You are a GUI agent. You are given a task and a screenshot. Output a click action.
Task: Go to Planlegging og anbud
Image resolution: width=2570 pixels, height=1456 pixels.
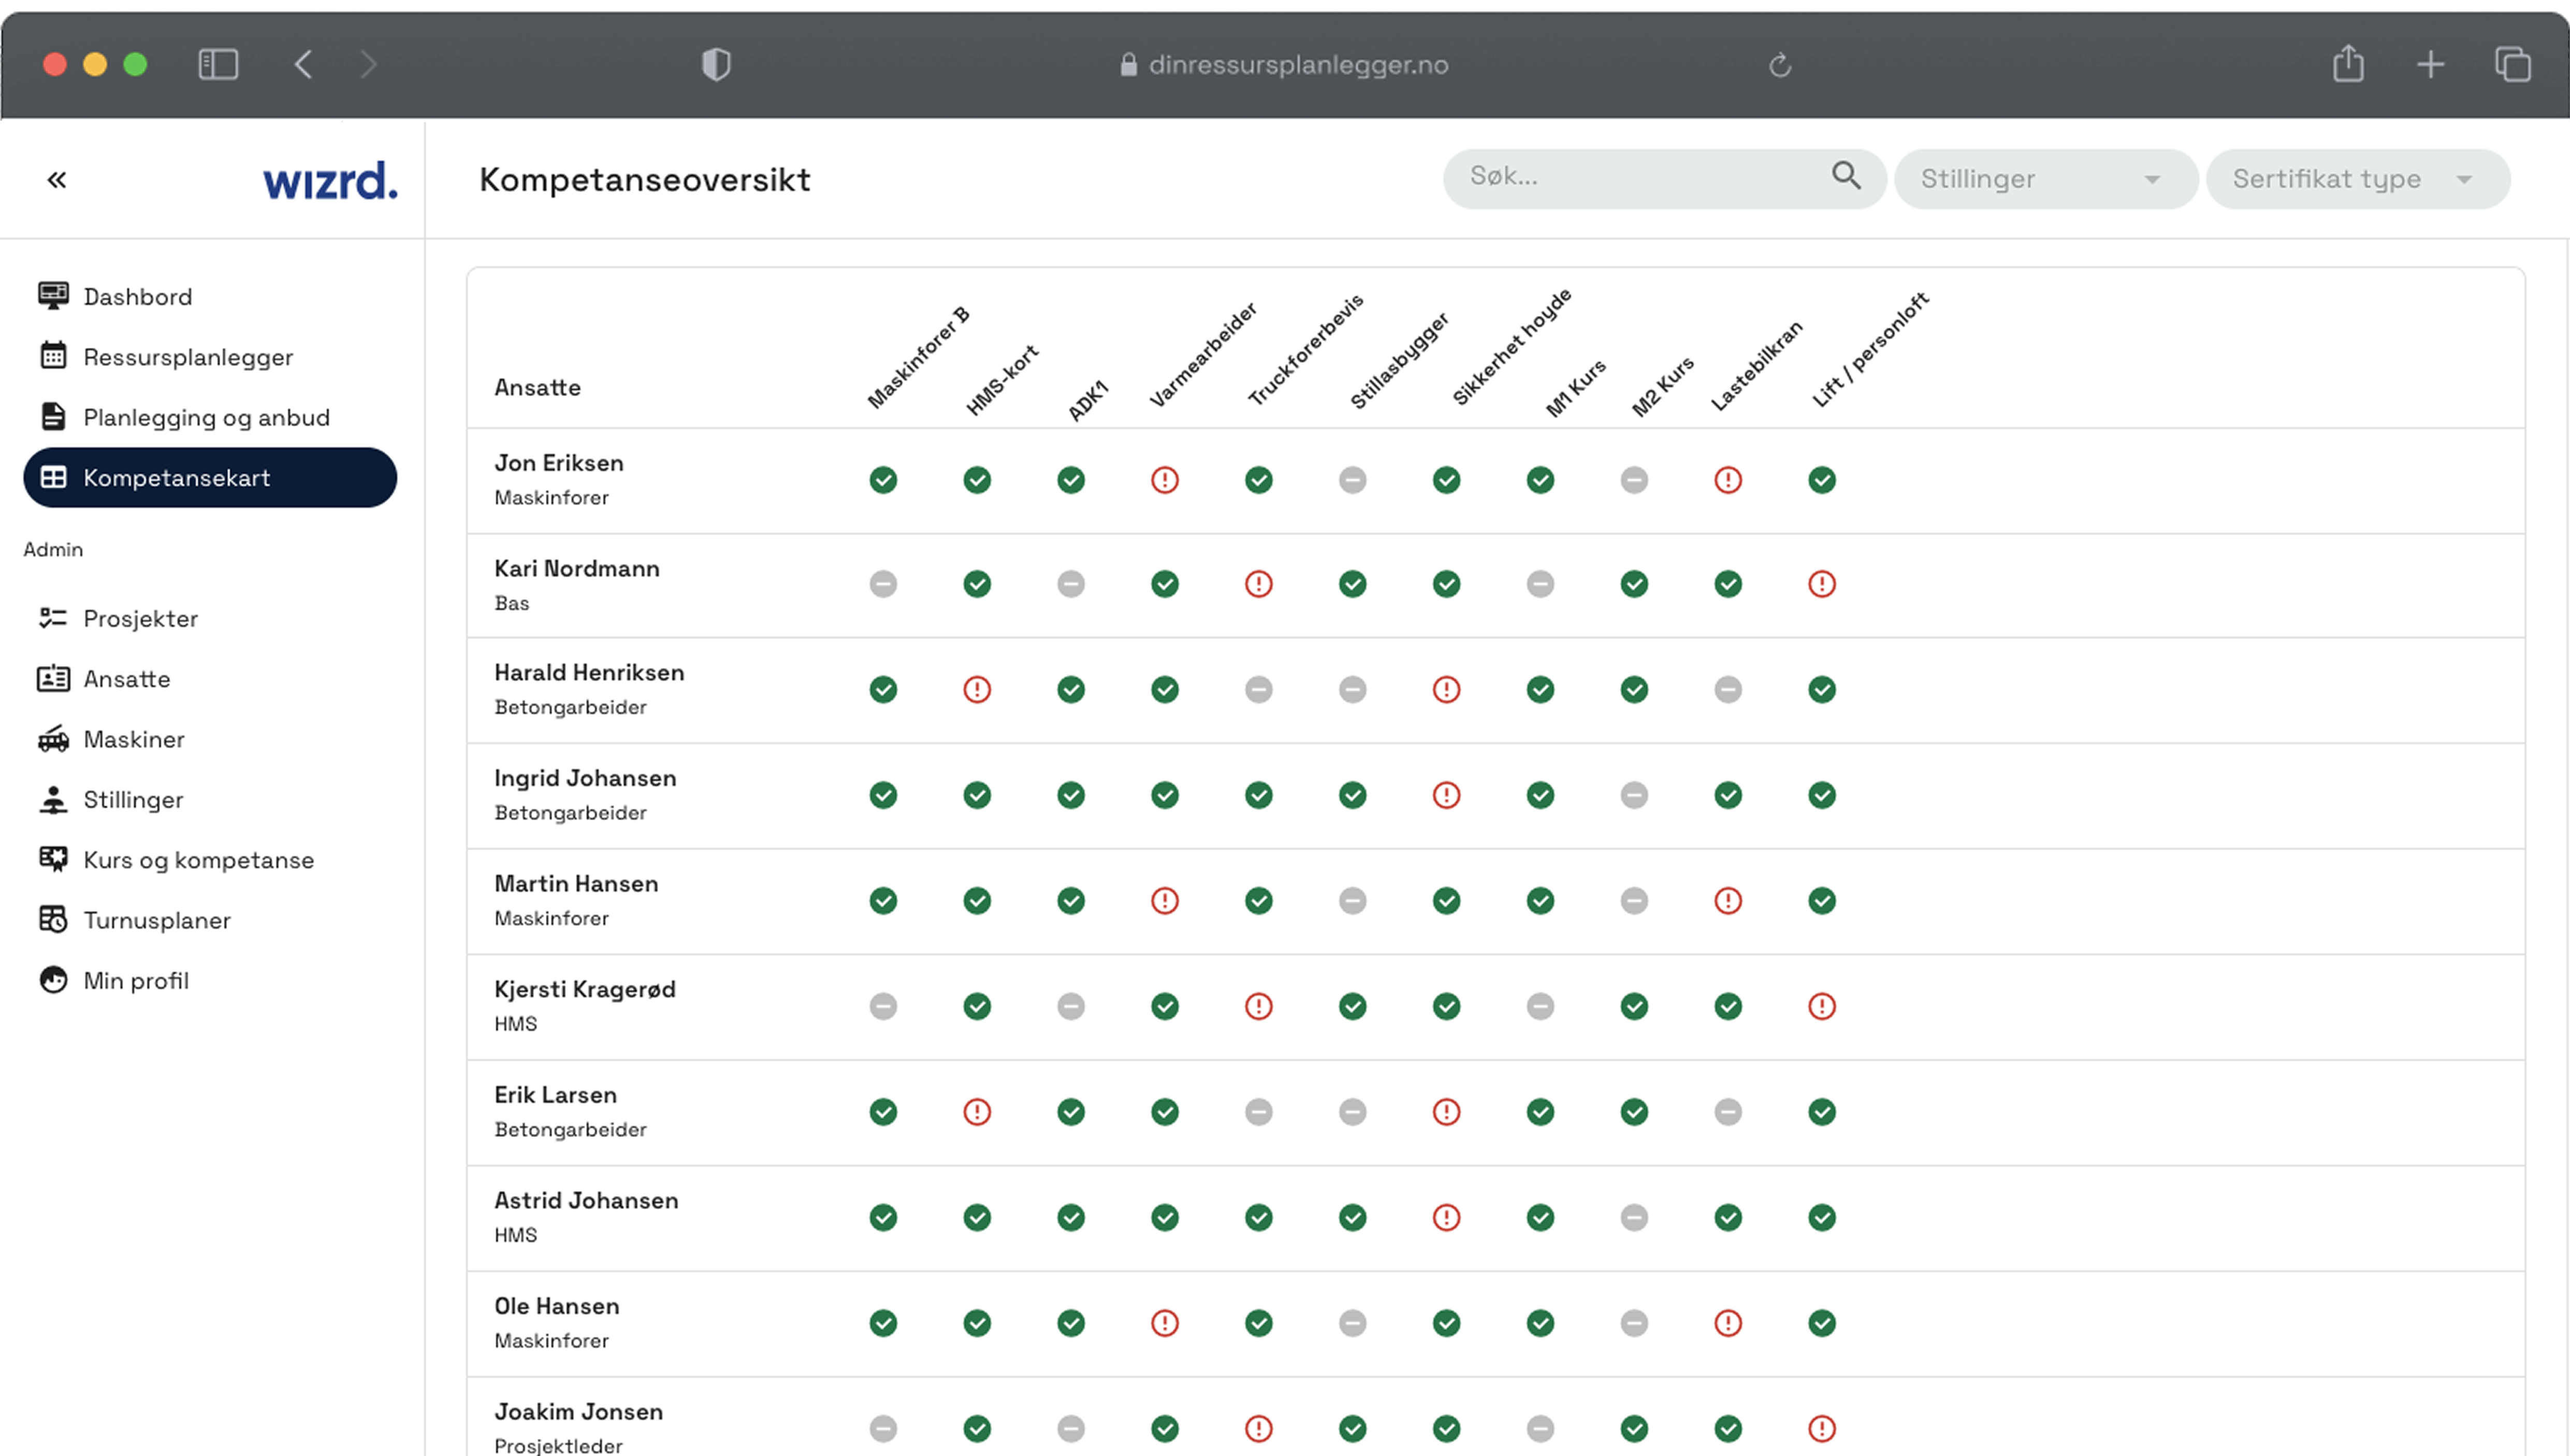click(206, 417)
